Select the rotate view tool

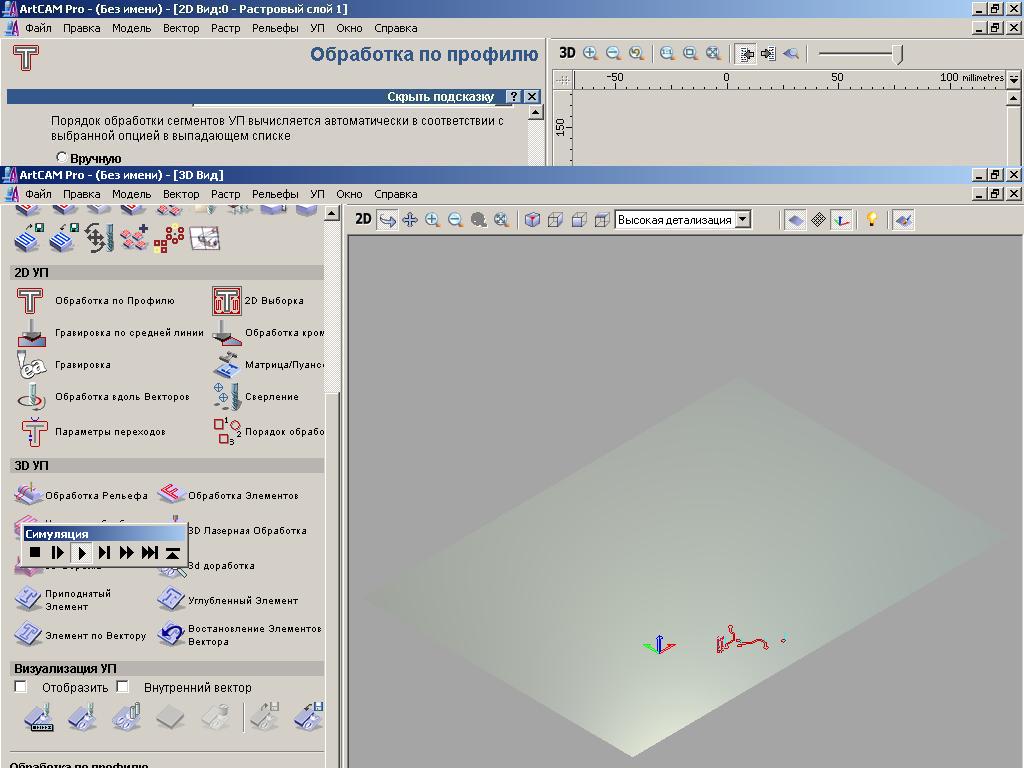click(x=387, y=220)
